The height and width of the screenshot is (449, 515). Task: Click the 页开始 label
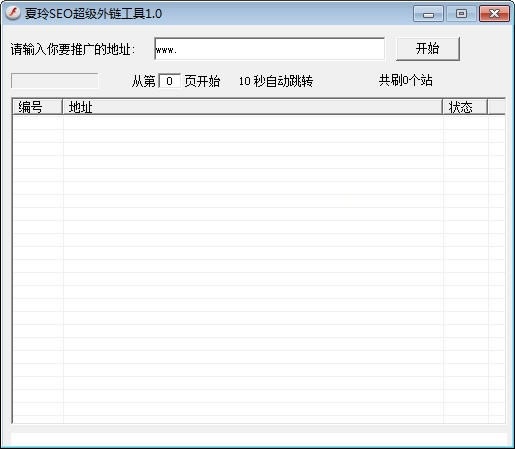click(202, 81)
